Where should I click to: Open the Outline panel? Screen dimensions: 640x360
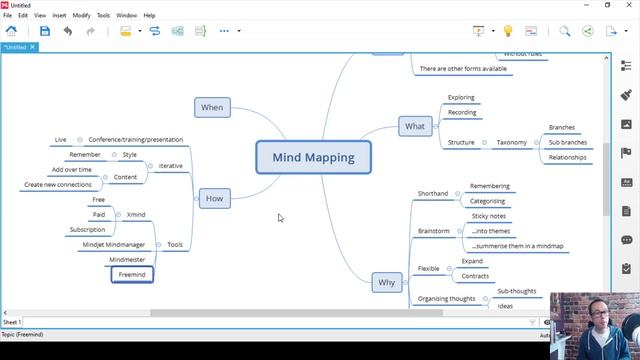(626, 65)
